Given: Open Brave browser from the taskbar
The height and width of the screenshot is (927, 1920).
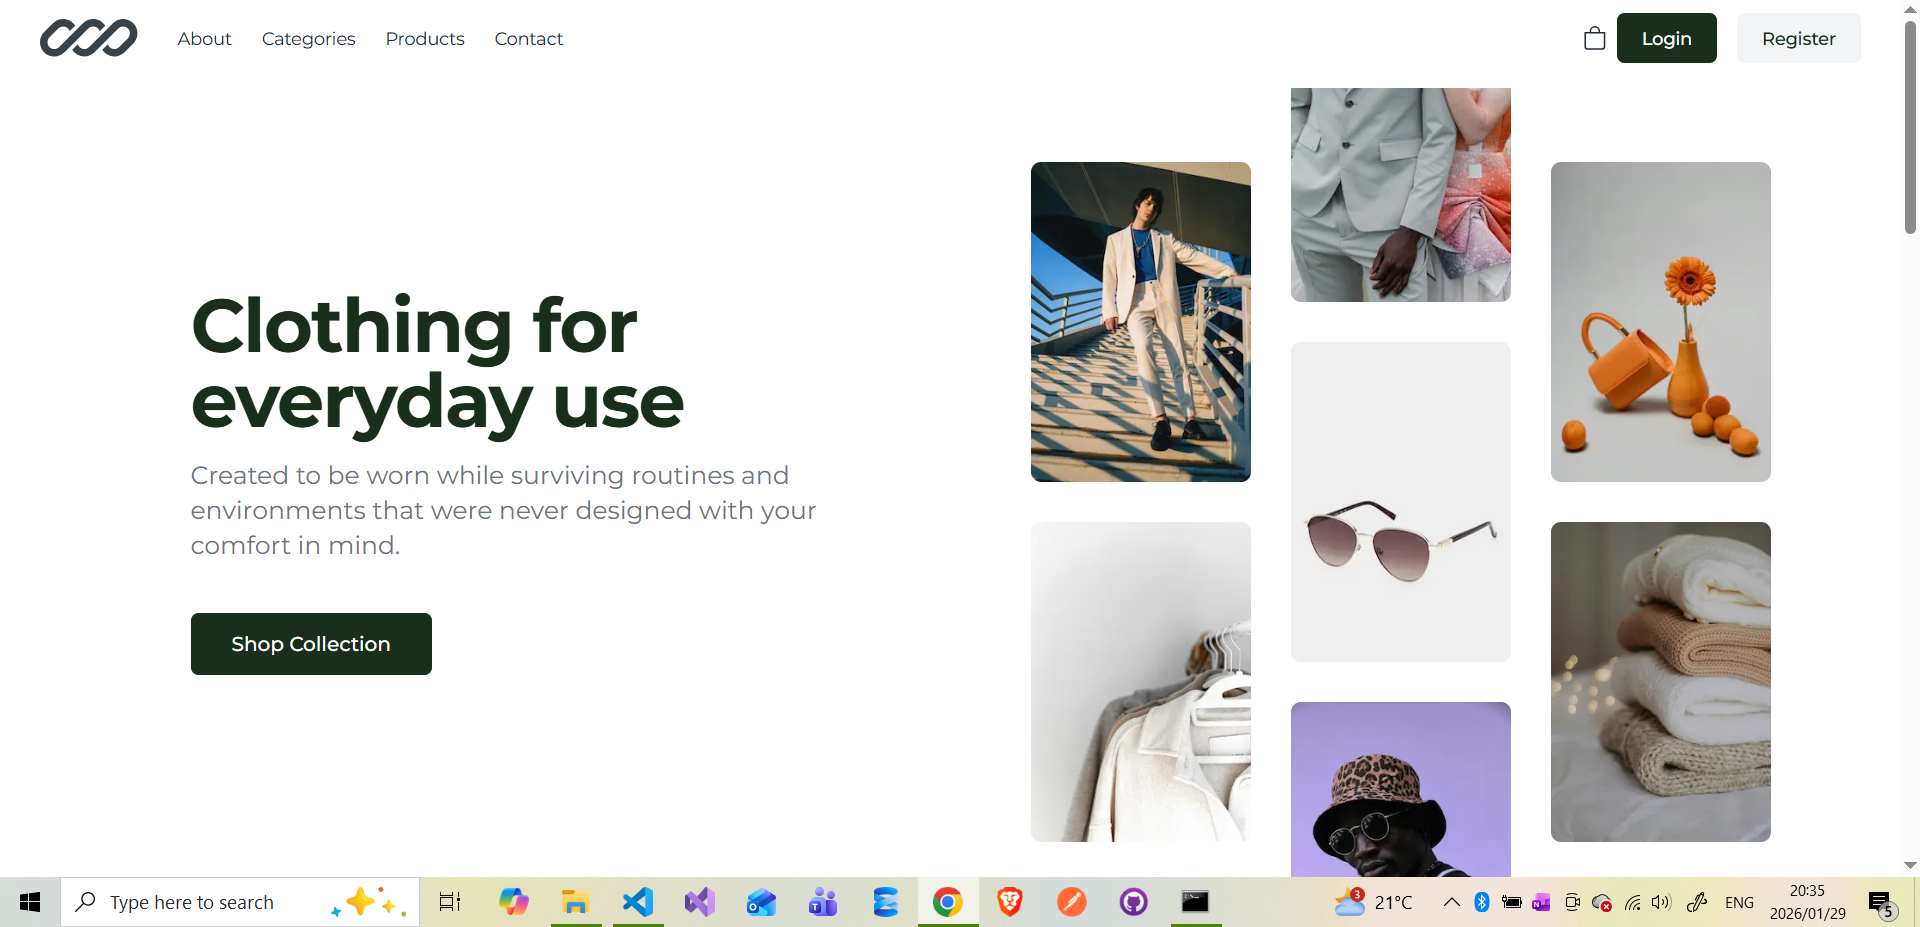Looking at the screenshot, I should click(x=1009, y=902).
